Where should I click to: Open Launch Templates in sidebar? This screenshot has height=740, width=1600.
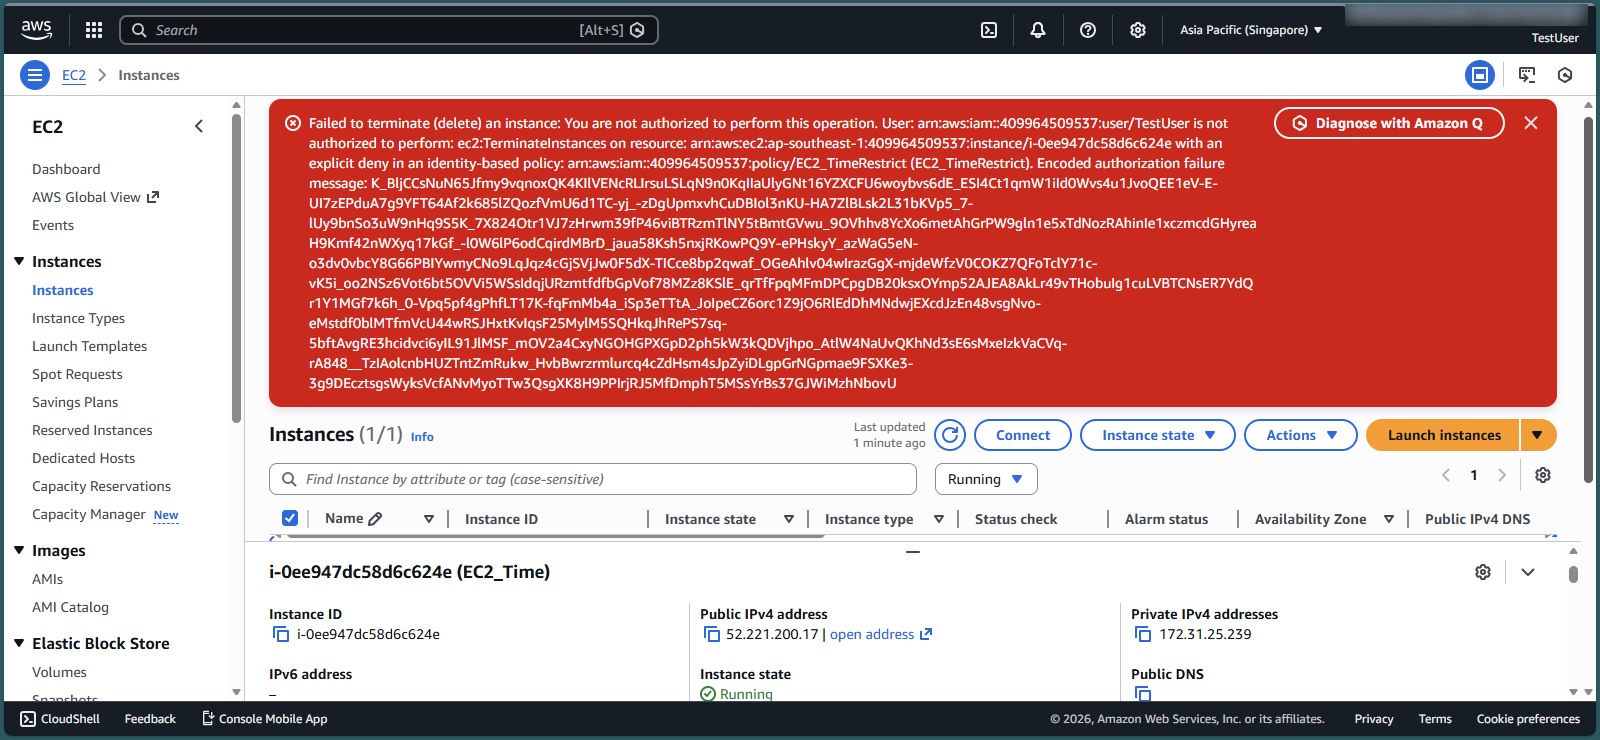[x=89, y=346]
